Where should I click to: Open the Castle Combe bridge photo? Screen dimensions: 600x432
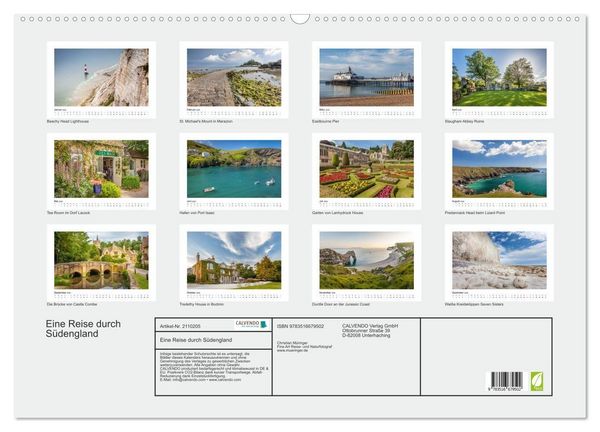pos(101,260)
